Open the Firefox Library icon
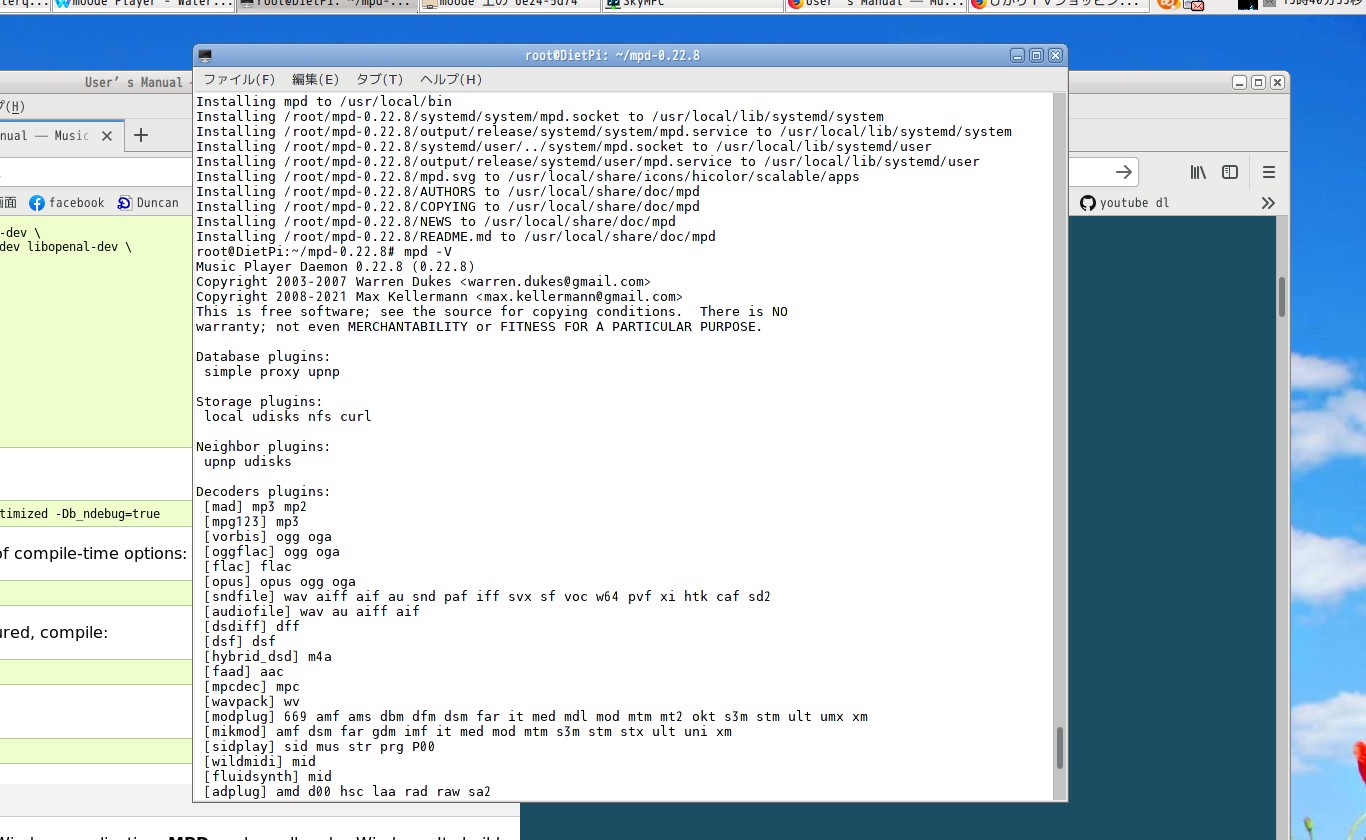 point(1197,172)
